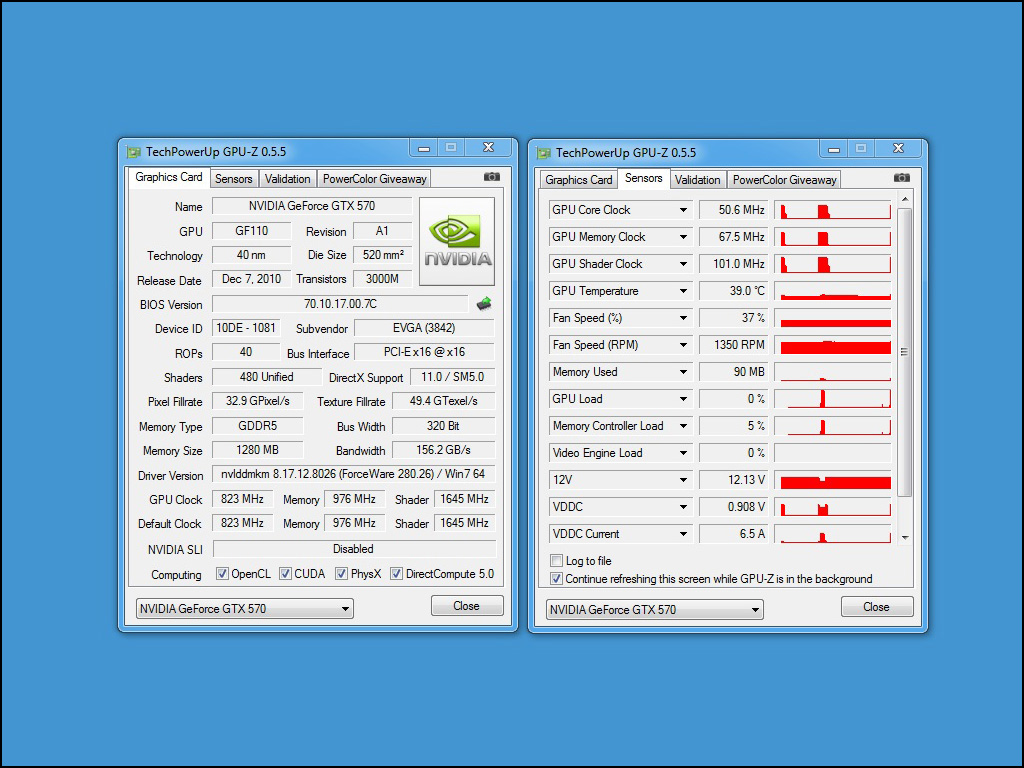The width and height of the screenshot is (1024, 768).
Task: Open GPU Shader Clock sensor dropdown
Action: [683, 264]
